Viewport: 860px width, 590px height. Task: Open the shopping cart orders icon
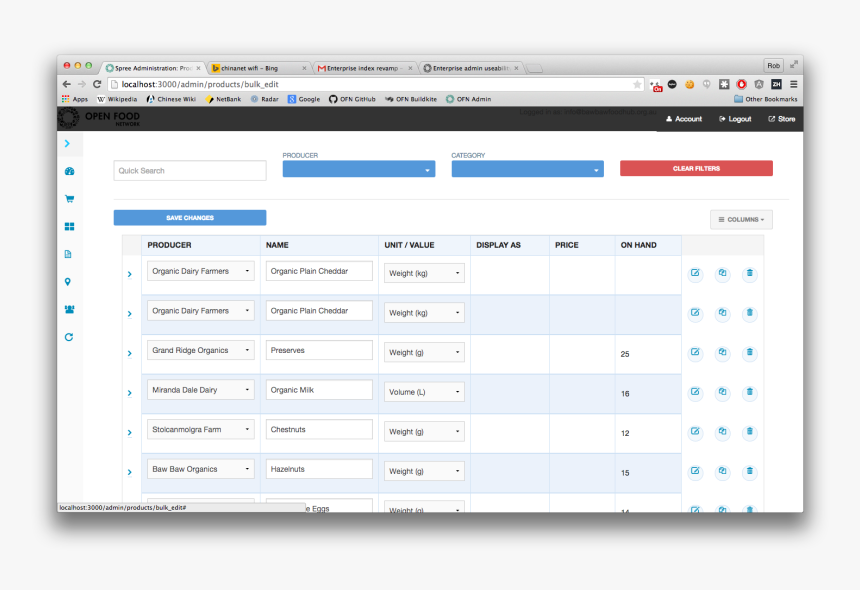pos(69,198)
